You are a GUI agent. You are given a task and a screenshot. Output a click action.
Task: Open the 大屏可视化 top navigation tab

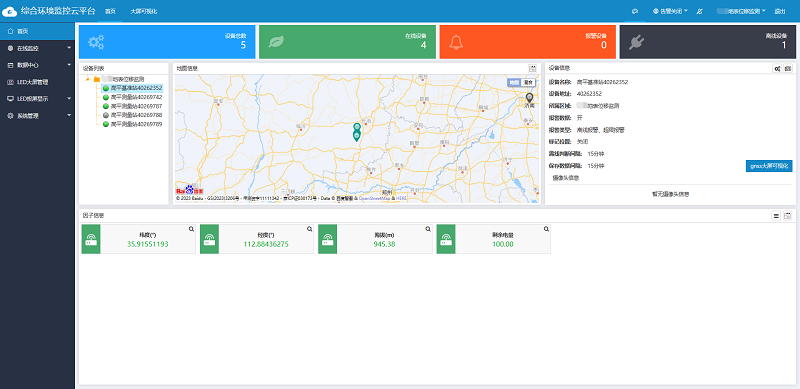(143, 11)
